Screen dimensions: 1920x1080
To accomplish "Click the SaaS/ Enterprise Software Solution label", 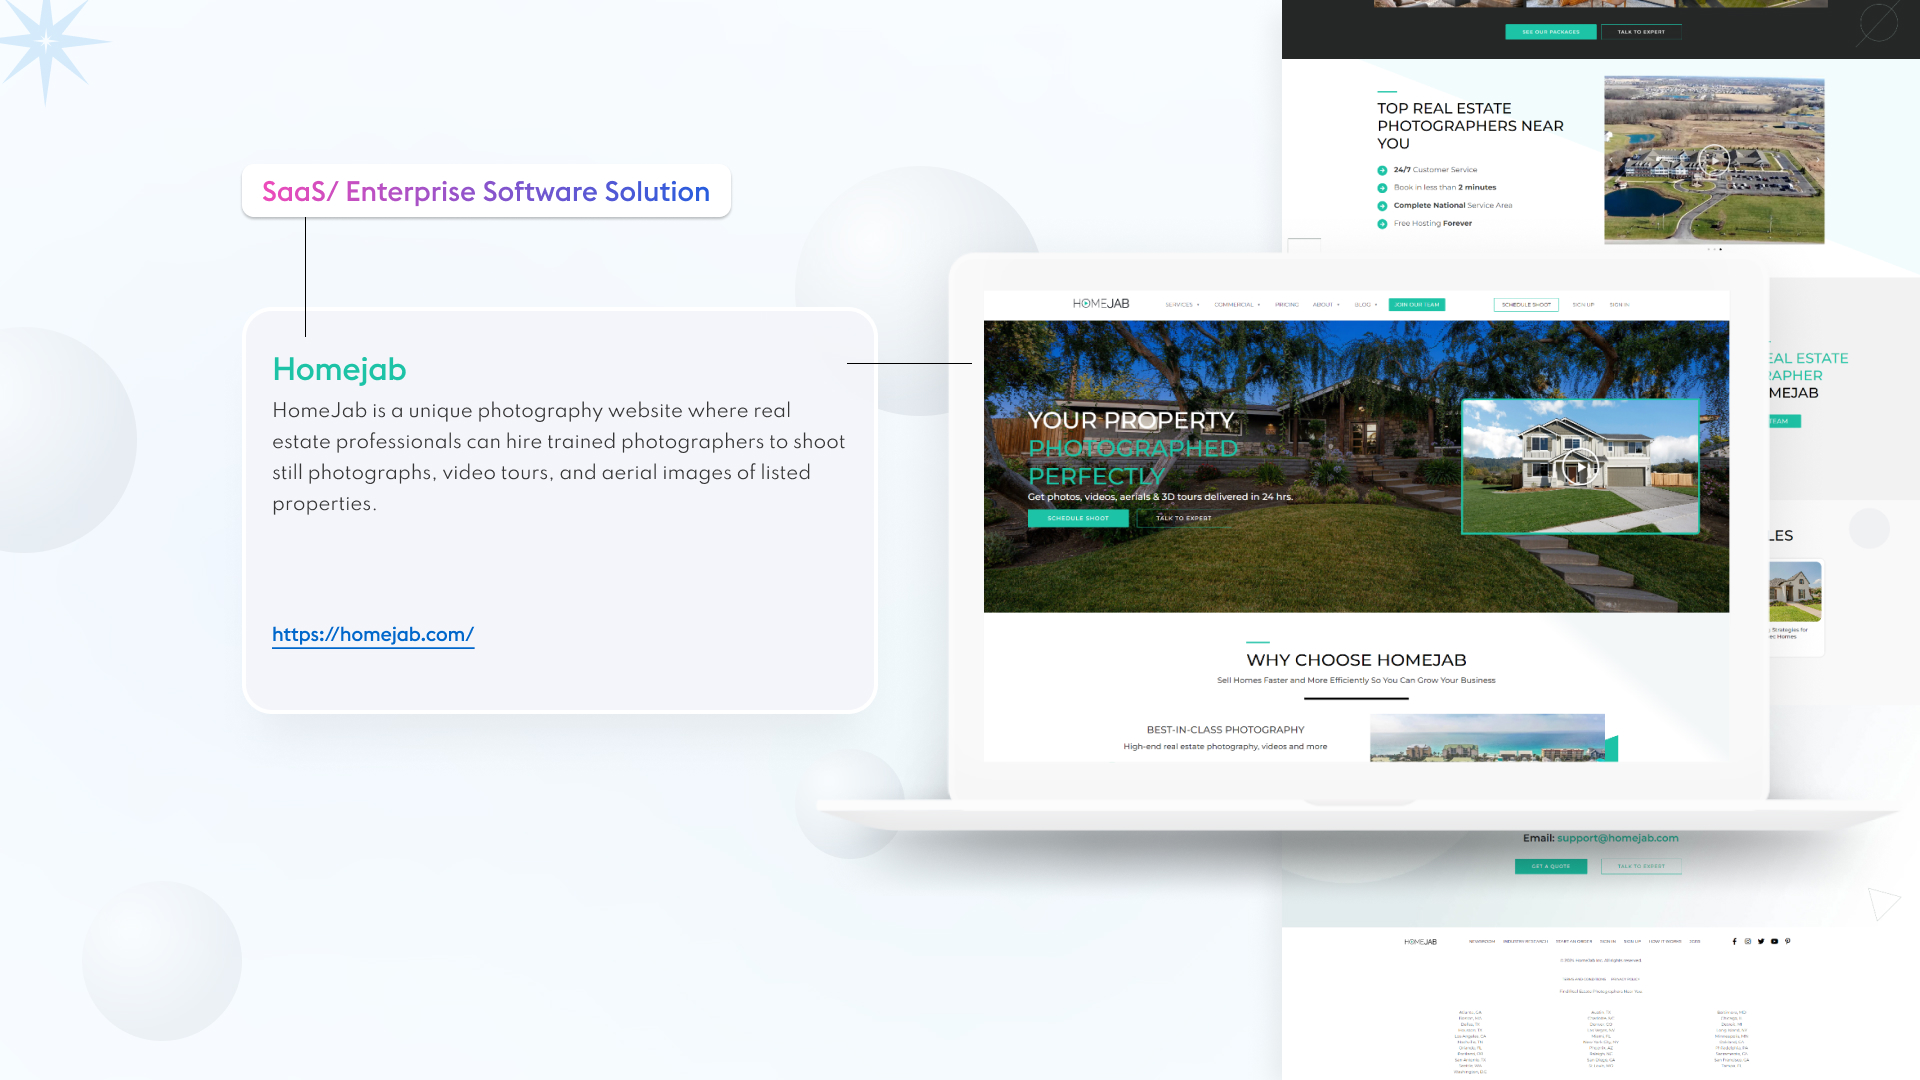I will (486, 191).
